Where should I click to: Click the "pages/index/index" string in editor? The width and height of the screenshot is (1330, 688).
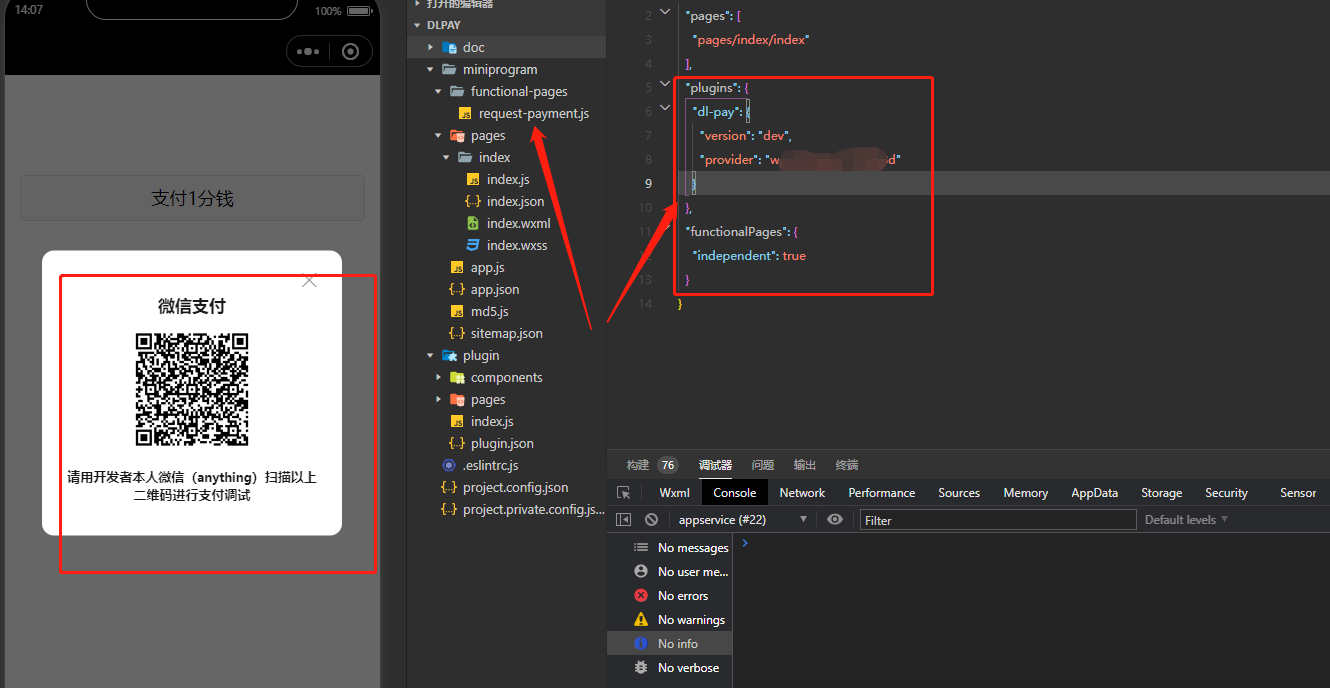pos(750,40)
